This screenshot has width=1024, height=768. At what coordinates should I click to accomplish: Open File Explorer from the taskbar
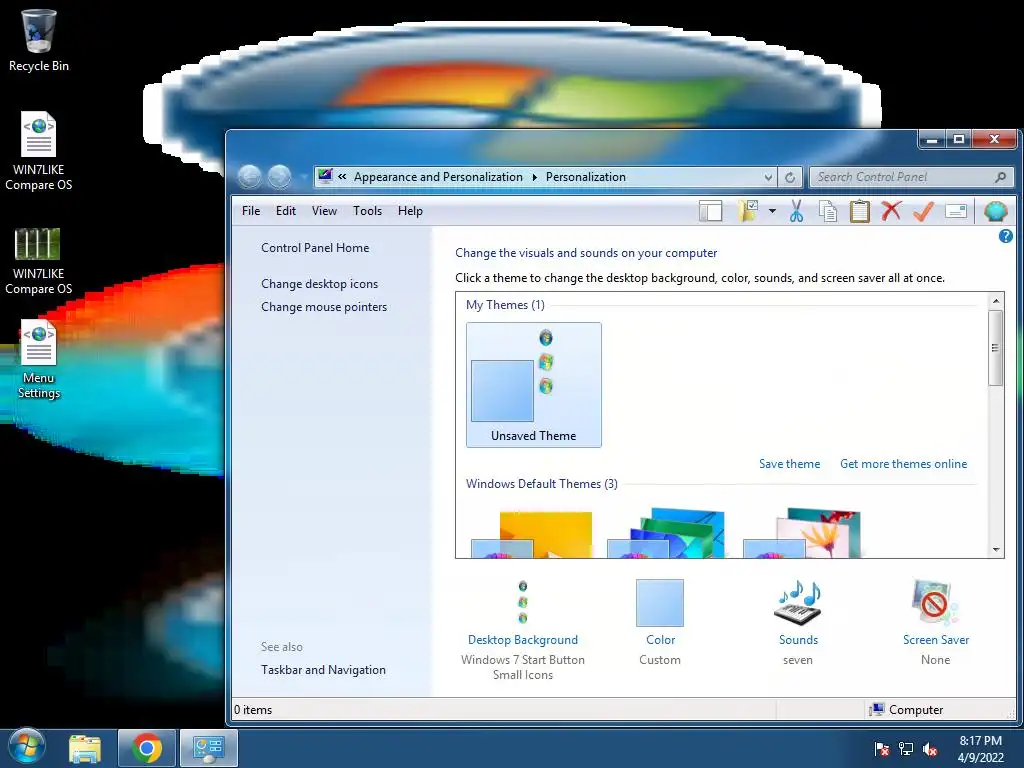[x=85, y=748]
